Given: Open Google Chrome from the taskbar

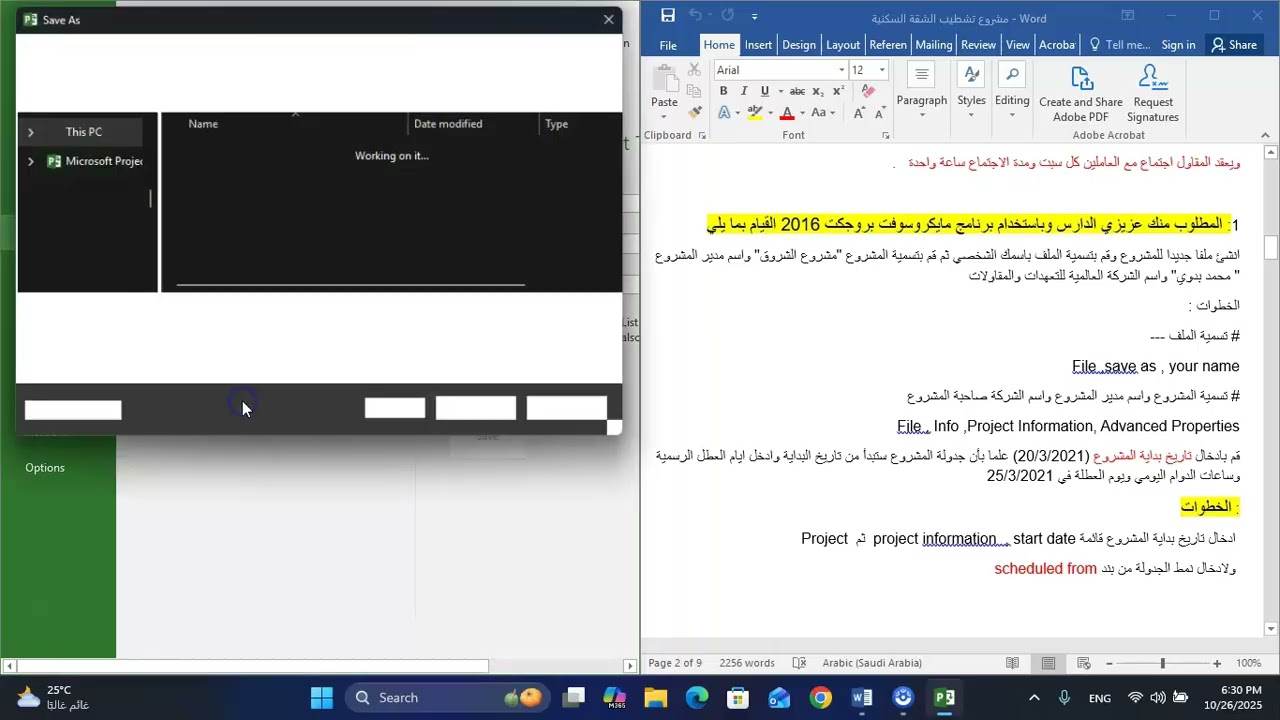Looking at the screenshot, I should click(x=820, y=698).
